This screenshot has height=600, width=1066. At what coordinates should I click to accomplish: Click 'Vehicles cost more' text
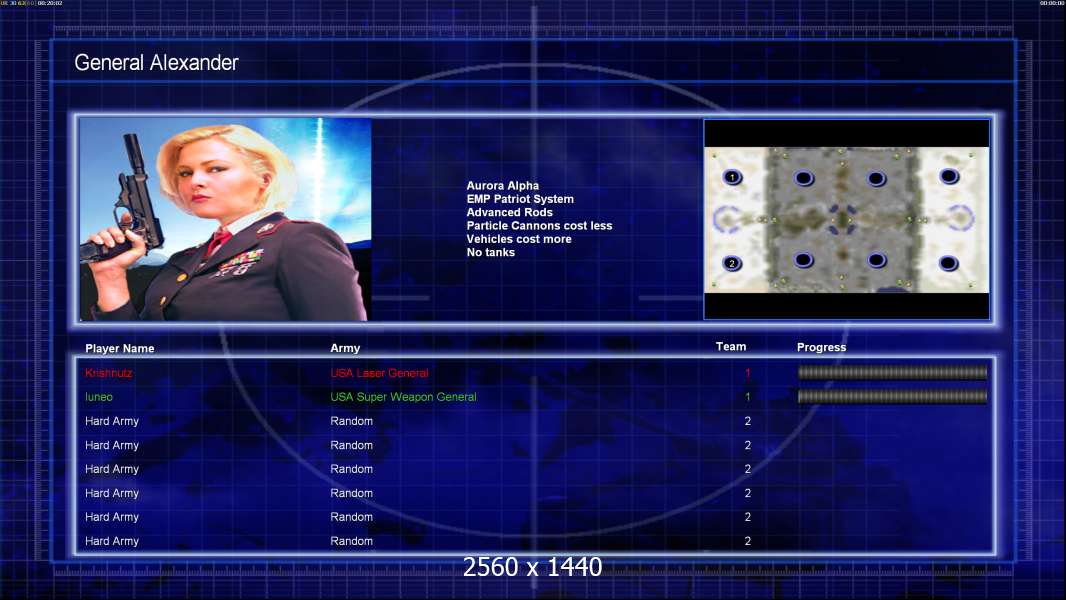(519, 239)
